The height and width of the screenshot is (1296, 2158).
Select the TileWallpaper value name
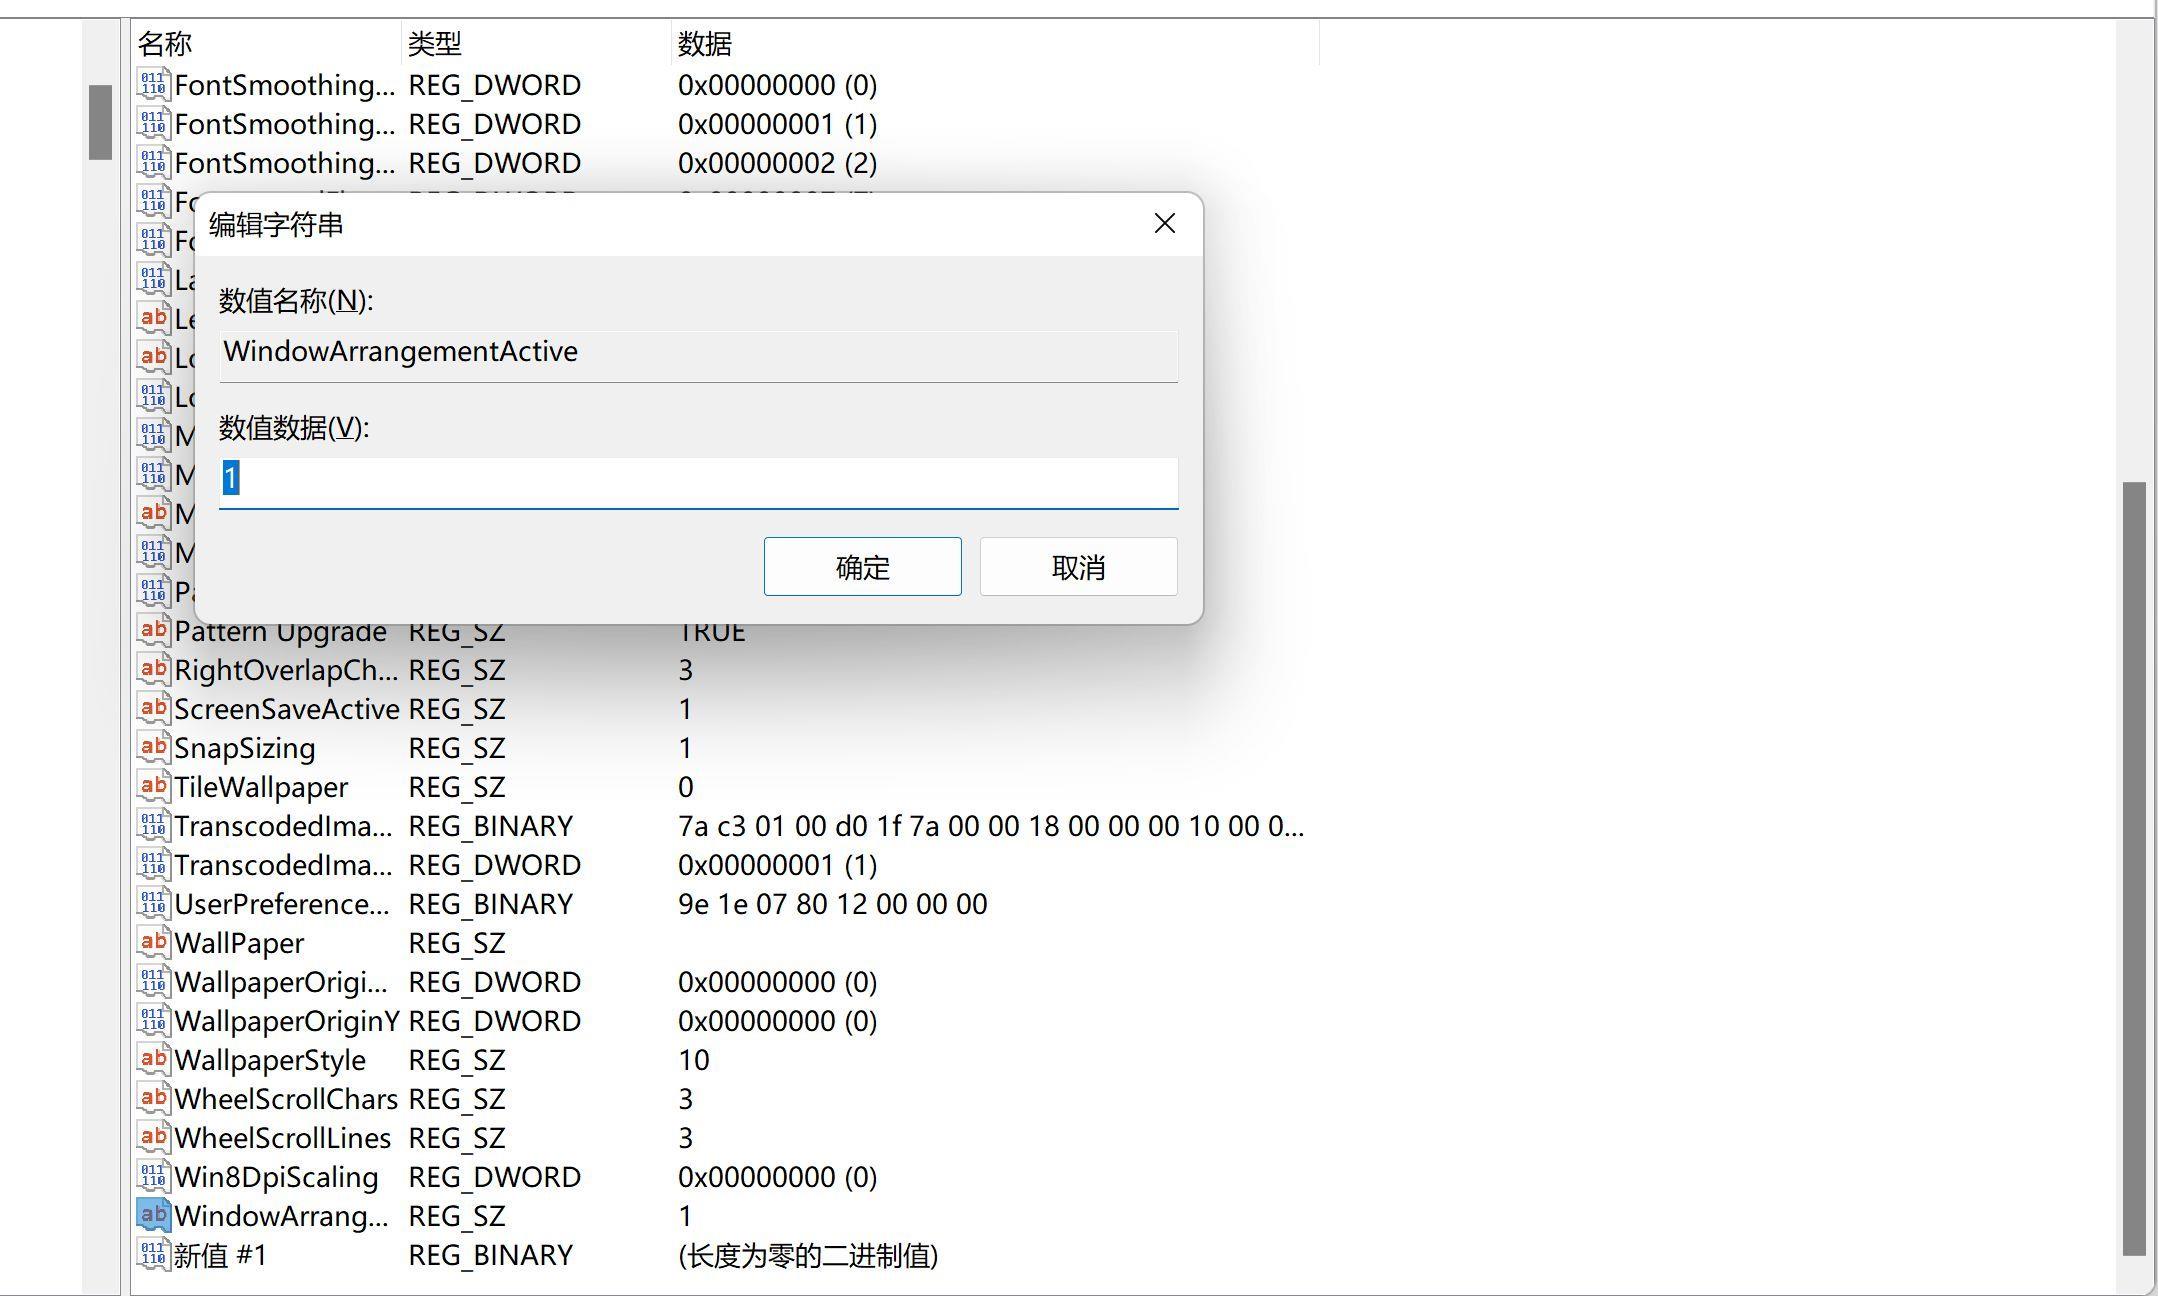pos(261,787)
